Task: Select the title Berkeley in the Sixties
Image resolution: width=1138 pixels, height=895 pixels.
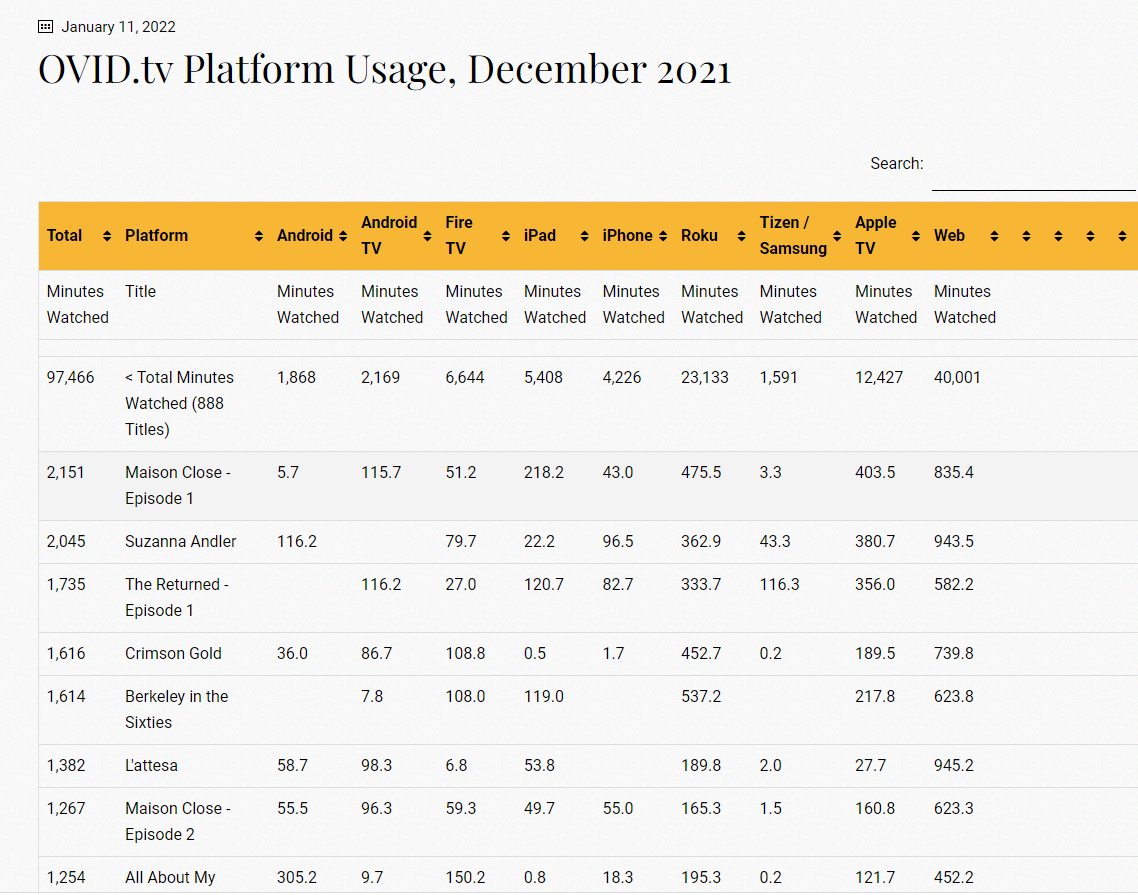Action: 176,709
